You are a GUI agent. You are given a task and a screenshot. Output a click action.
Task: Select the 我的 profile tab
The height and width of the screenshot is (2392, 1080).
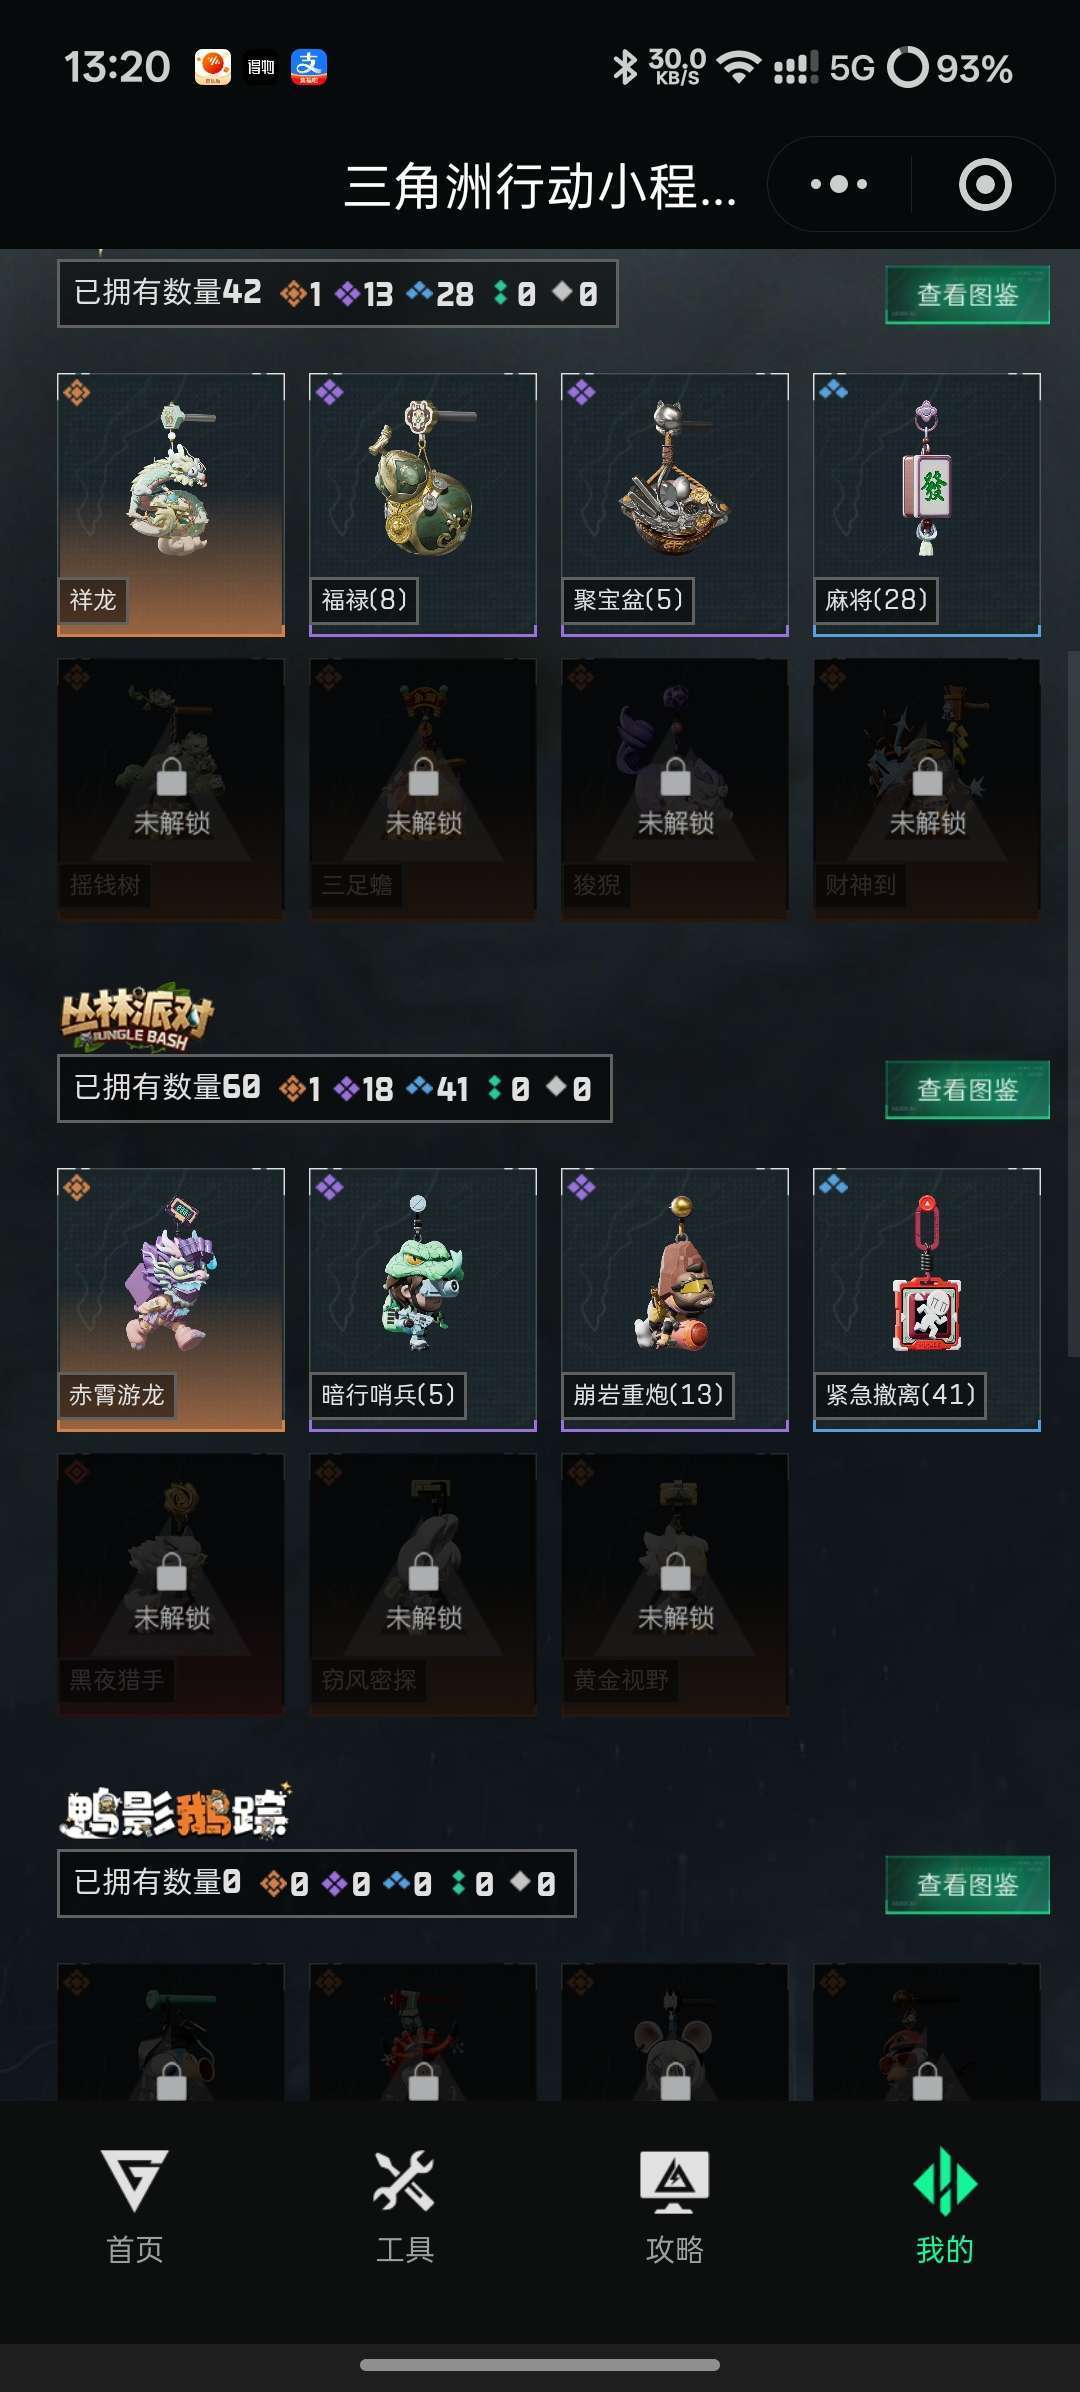[x=944, y=2205]
